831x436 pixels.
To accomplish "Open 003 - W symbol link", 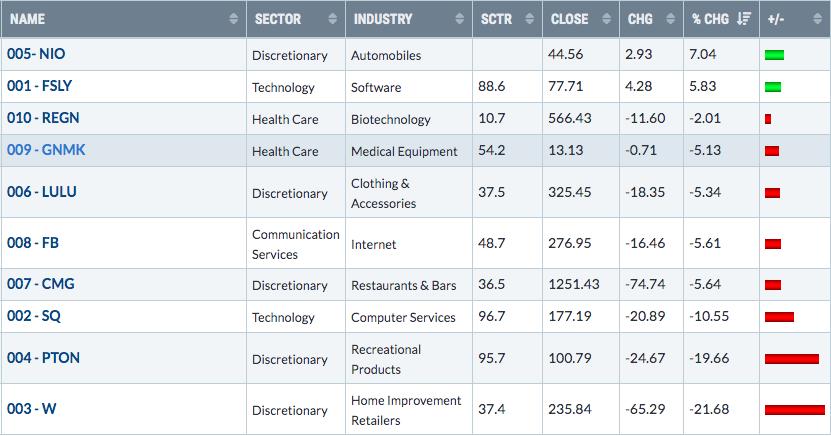I will click(31, 409).
